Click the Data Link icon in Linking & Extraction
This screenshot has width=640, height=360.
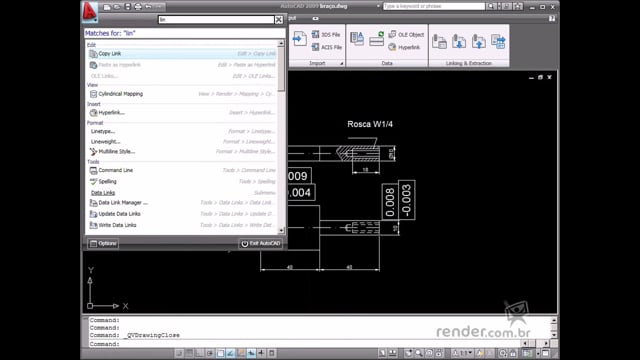click(439, 41)
